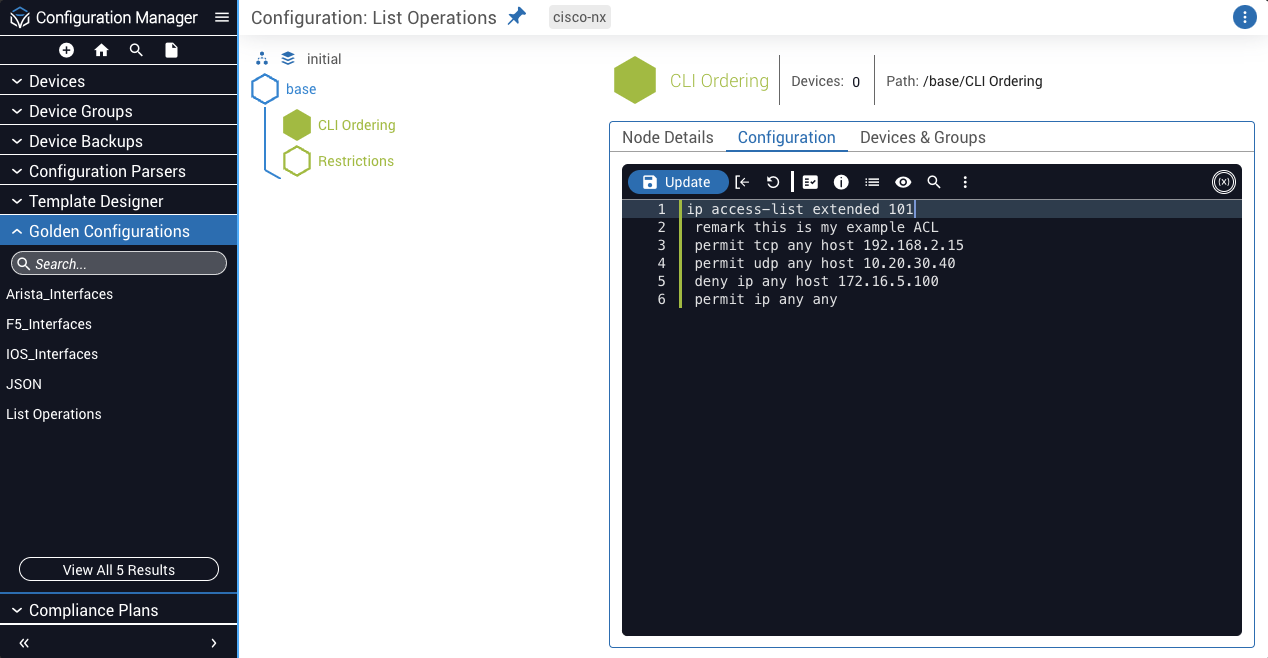Open the search magnifier in editor toolbar
The height and width of the screenshot is (658, 1268).
(x=934, y=182)
